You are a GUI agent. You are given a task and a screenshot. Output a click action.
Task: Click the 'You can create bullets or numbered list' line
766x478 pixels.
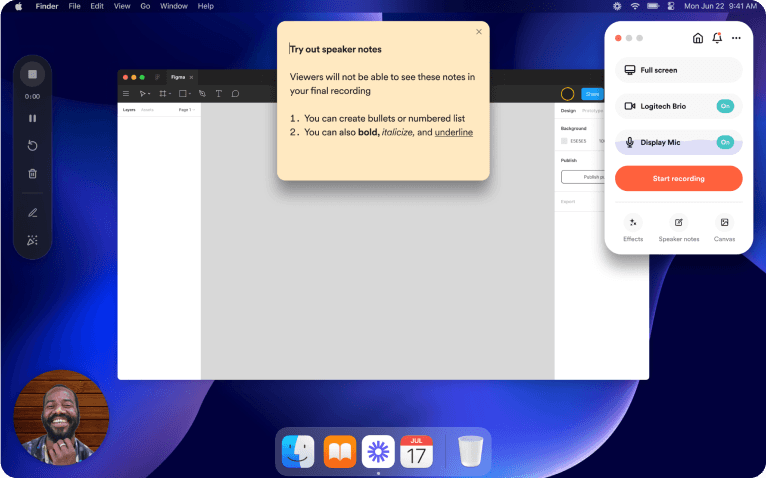click(384, 118)
